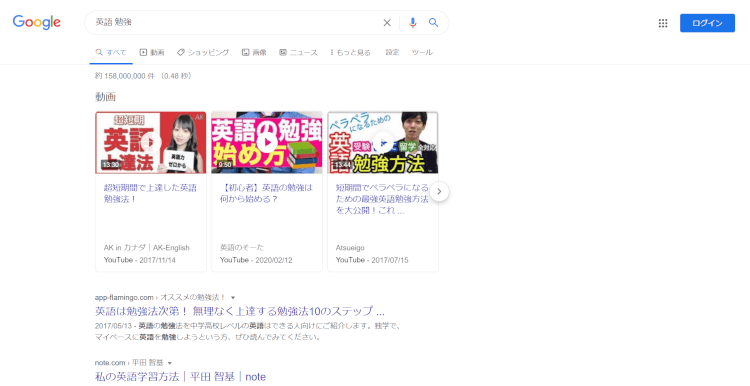Click the YouTube - 2017/07/15 text
The width and height of the screenshot is (750, 386).
pyautogui.click(x=372, y=260)
